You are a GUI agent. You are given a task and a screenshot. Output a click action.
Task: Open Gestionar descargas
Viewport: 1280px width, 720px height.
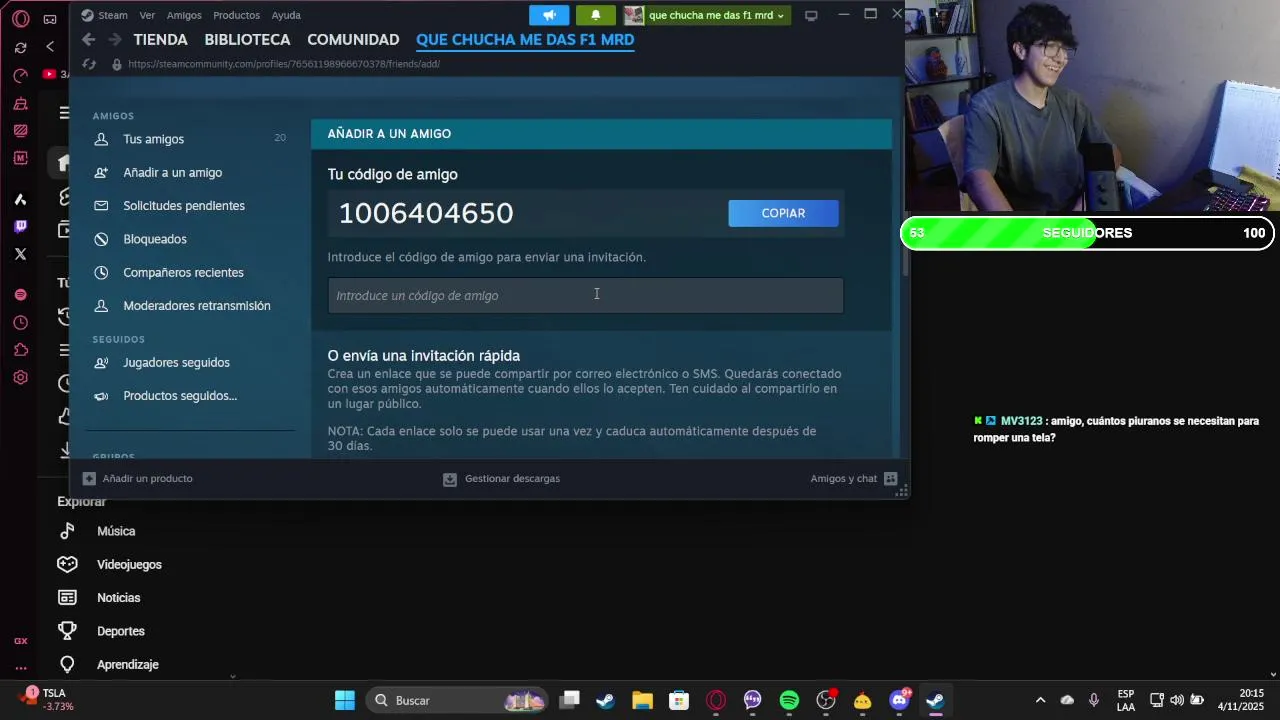coord(502,478)
